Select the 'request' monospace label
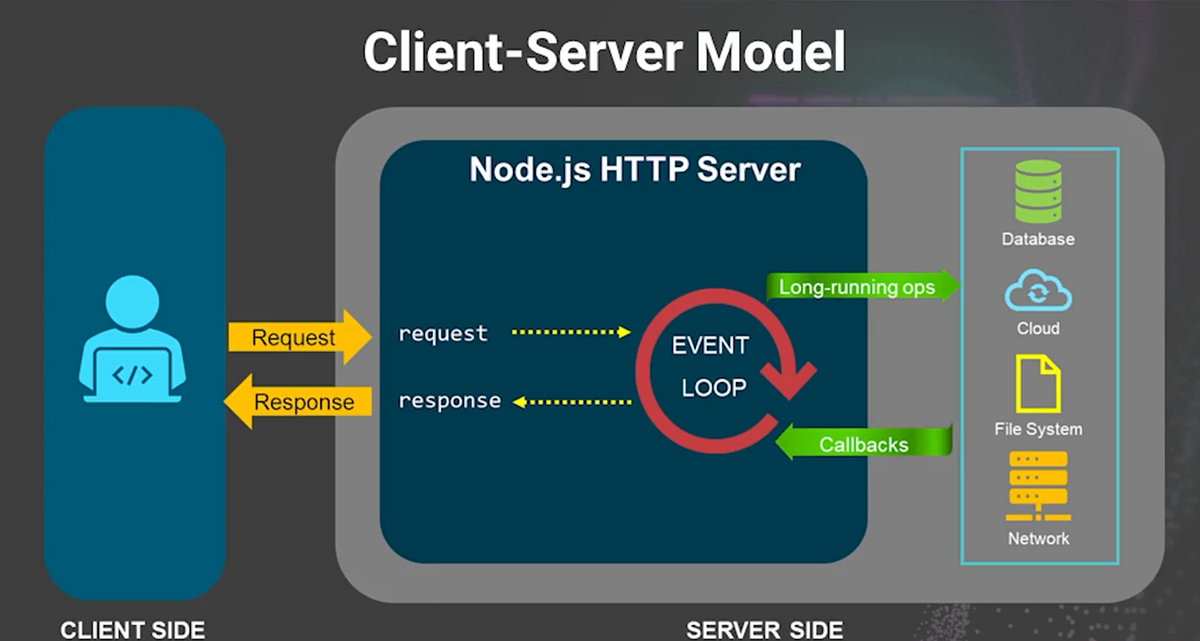1200x641 pixels. (x=443, y=334)
